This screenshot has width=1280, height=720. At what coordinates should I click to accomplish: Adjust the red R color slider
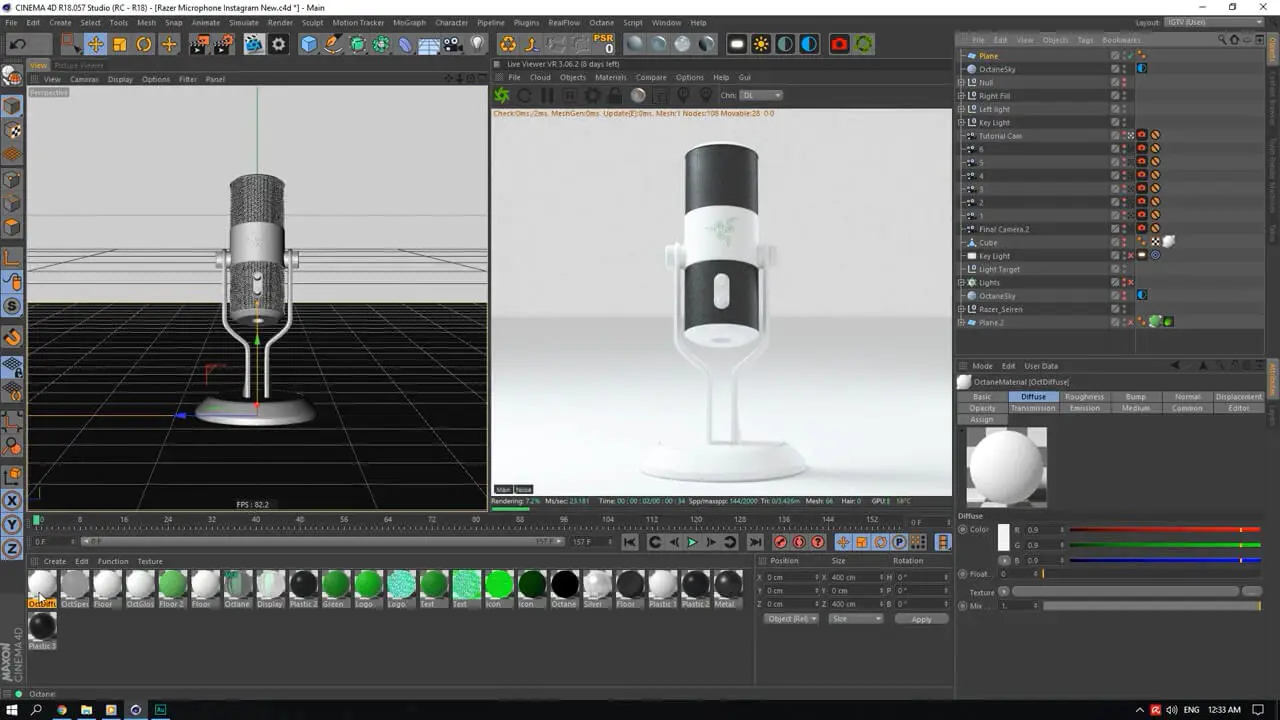pos(1165,530)
